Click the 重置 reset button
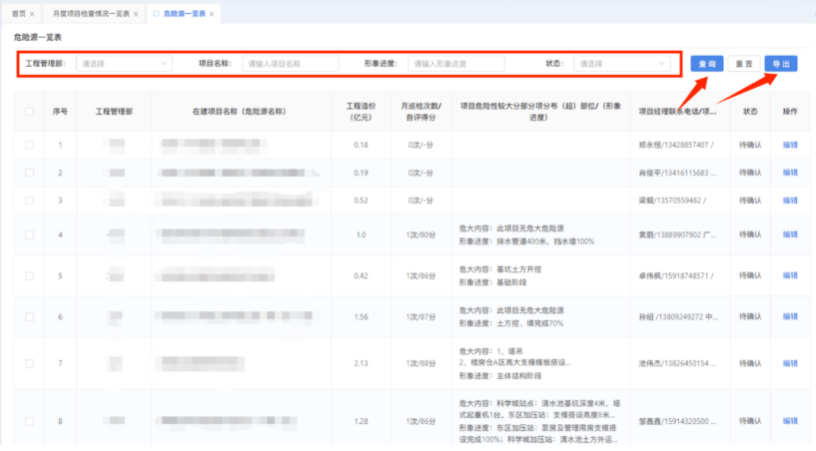The image size is (816, 451). [743, 63]
